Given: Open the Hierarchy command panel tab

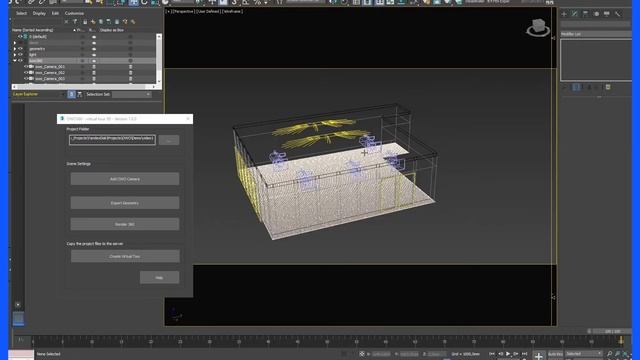Looking at the screenshot, I should [585, 14].
